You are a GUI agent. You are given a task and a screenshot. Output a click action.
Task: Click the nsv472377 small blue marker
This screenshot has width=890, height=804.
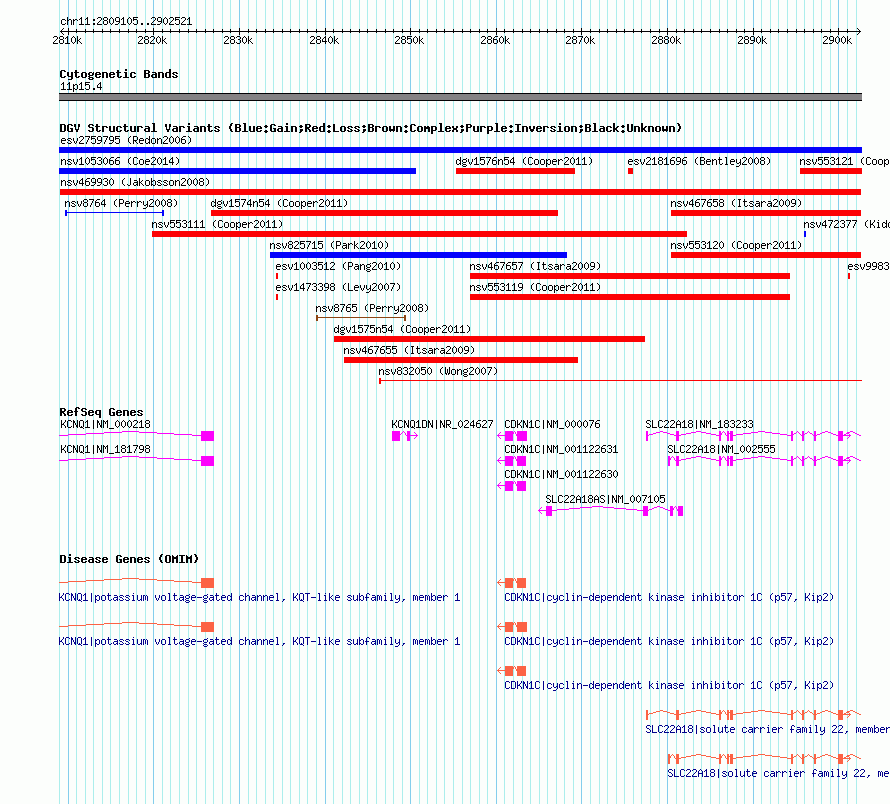coord(805,234)
